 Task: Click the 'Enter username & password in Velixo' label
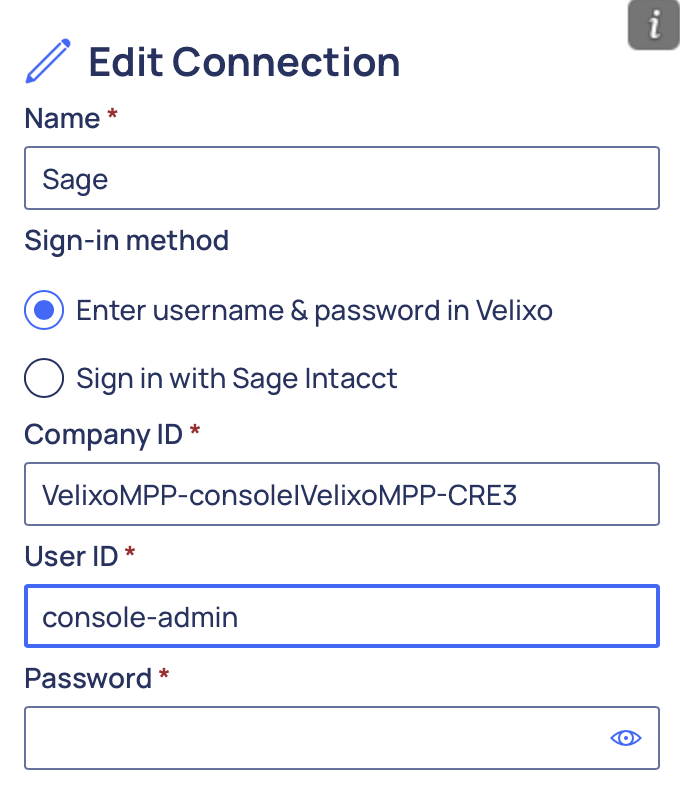[314, 310]
